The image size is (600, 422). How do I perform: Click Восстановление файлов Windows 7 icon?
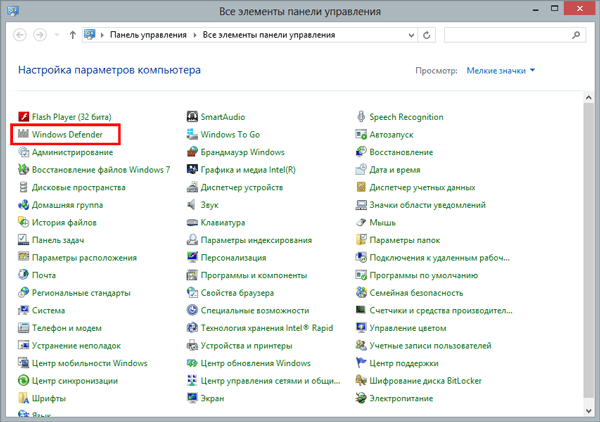point(24,169)
